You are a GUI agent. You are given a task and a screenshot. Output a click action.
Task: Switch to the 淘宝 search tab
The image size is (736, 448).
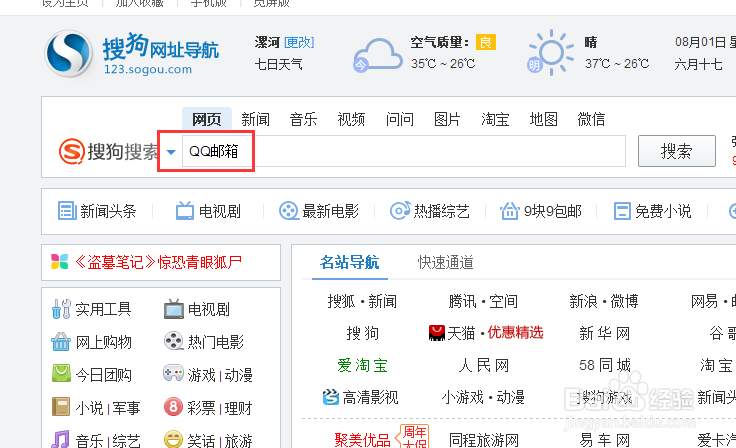point(495,119)
